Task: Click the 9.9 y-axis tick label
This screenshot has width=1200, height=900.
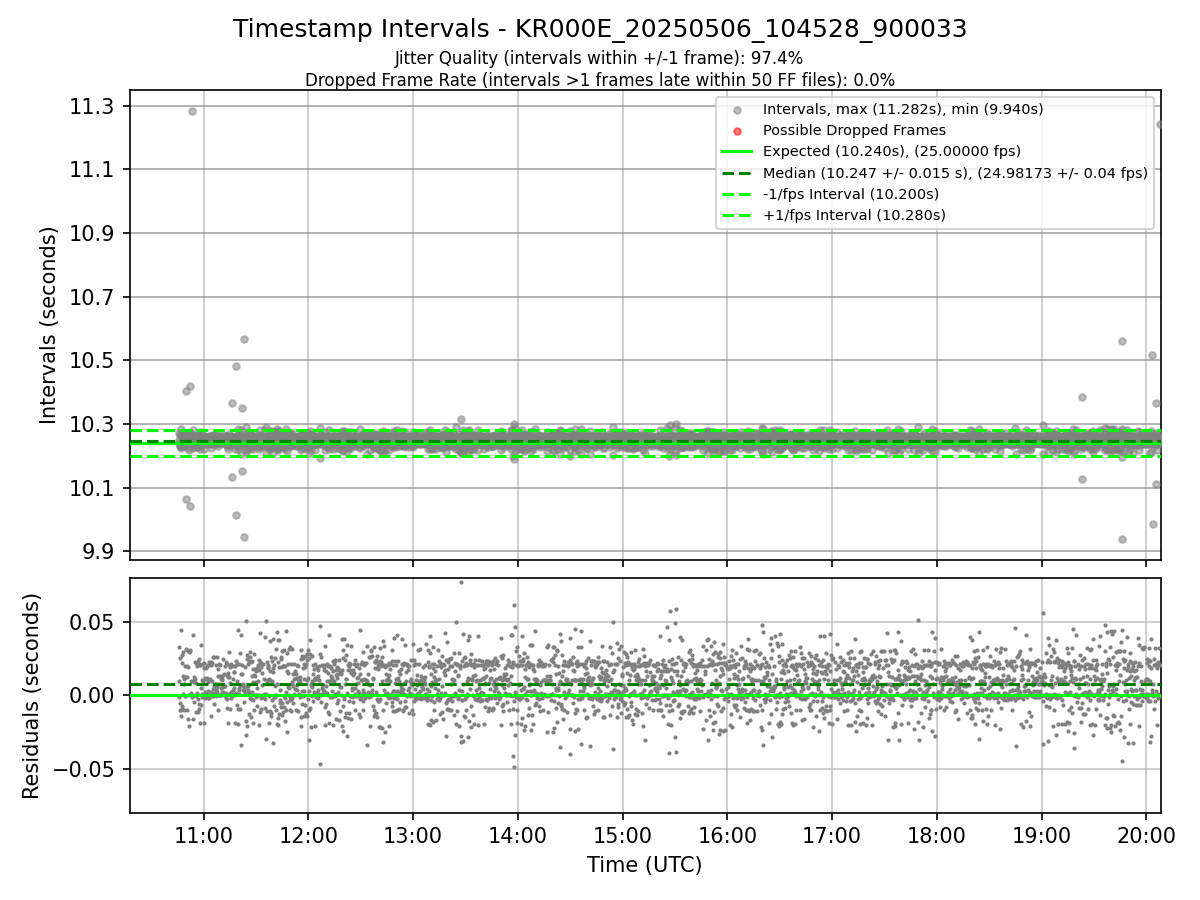Action: click(98, 552)
